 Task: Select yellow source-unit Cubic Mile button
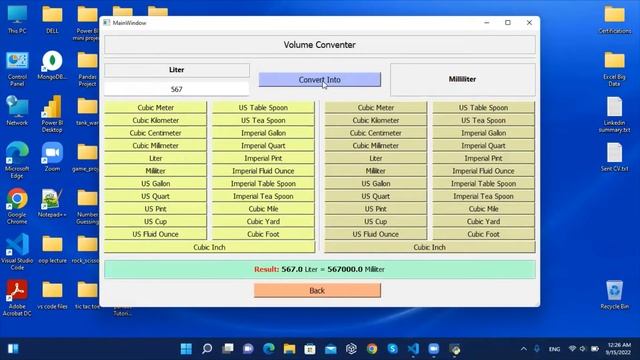[263, 209]
